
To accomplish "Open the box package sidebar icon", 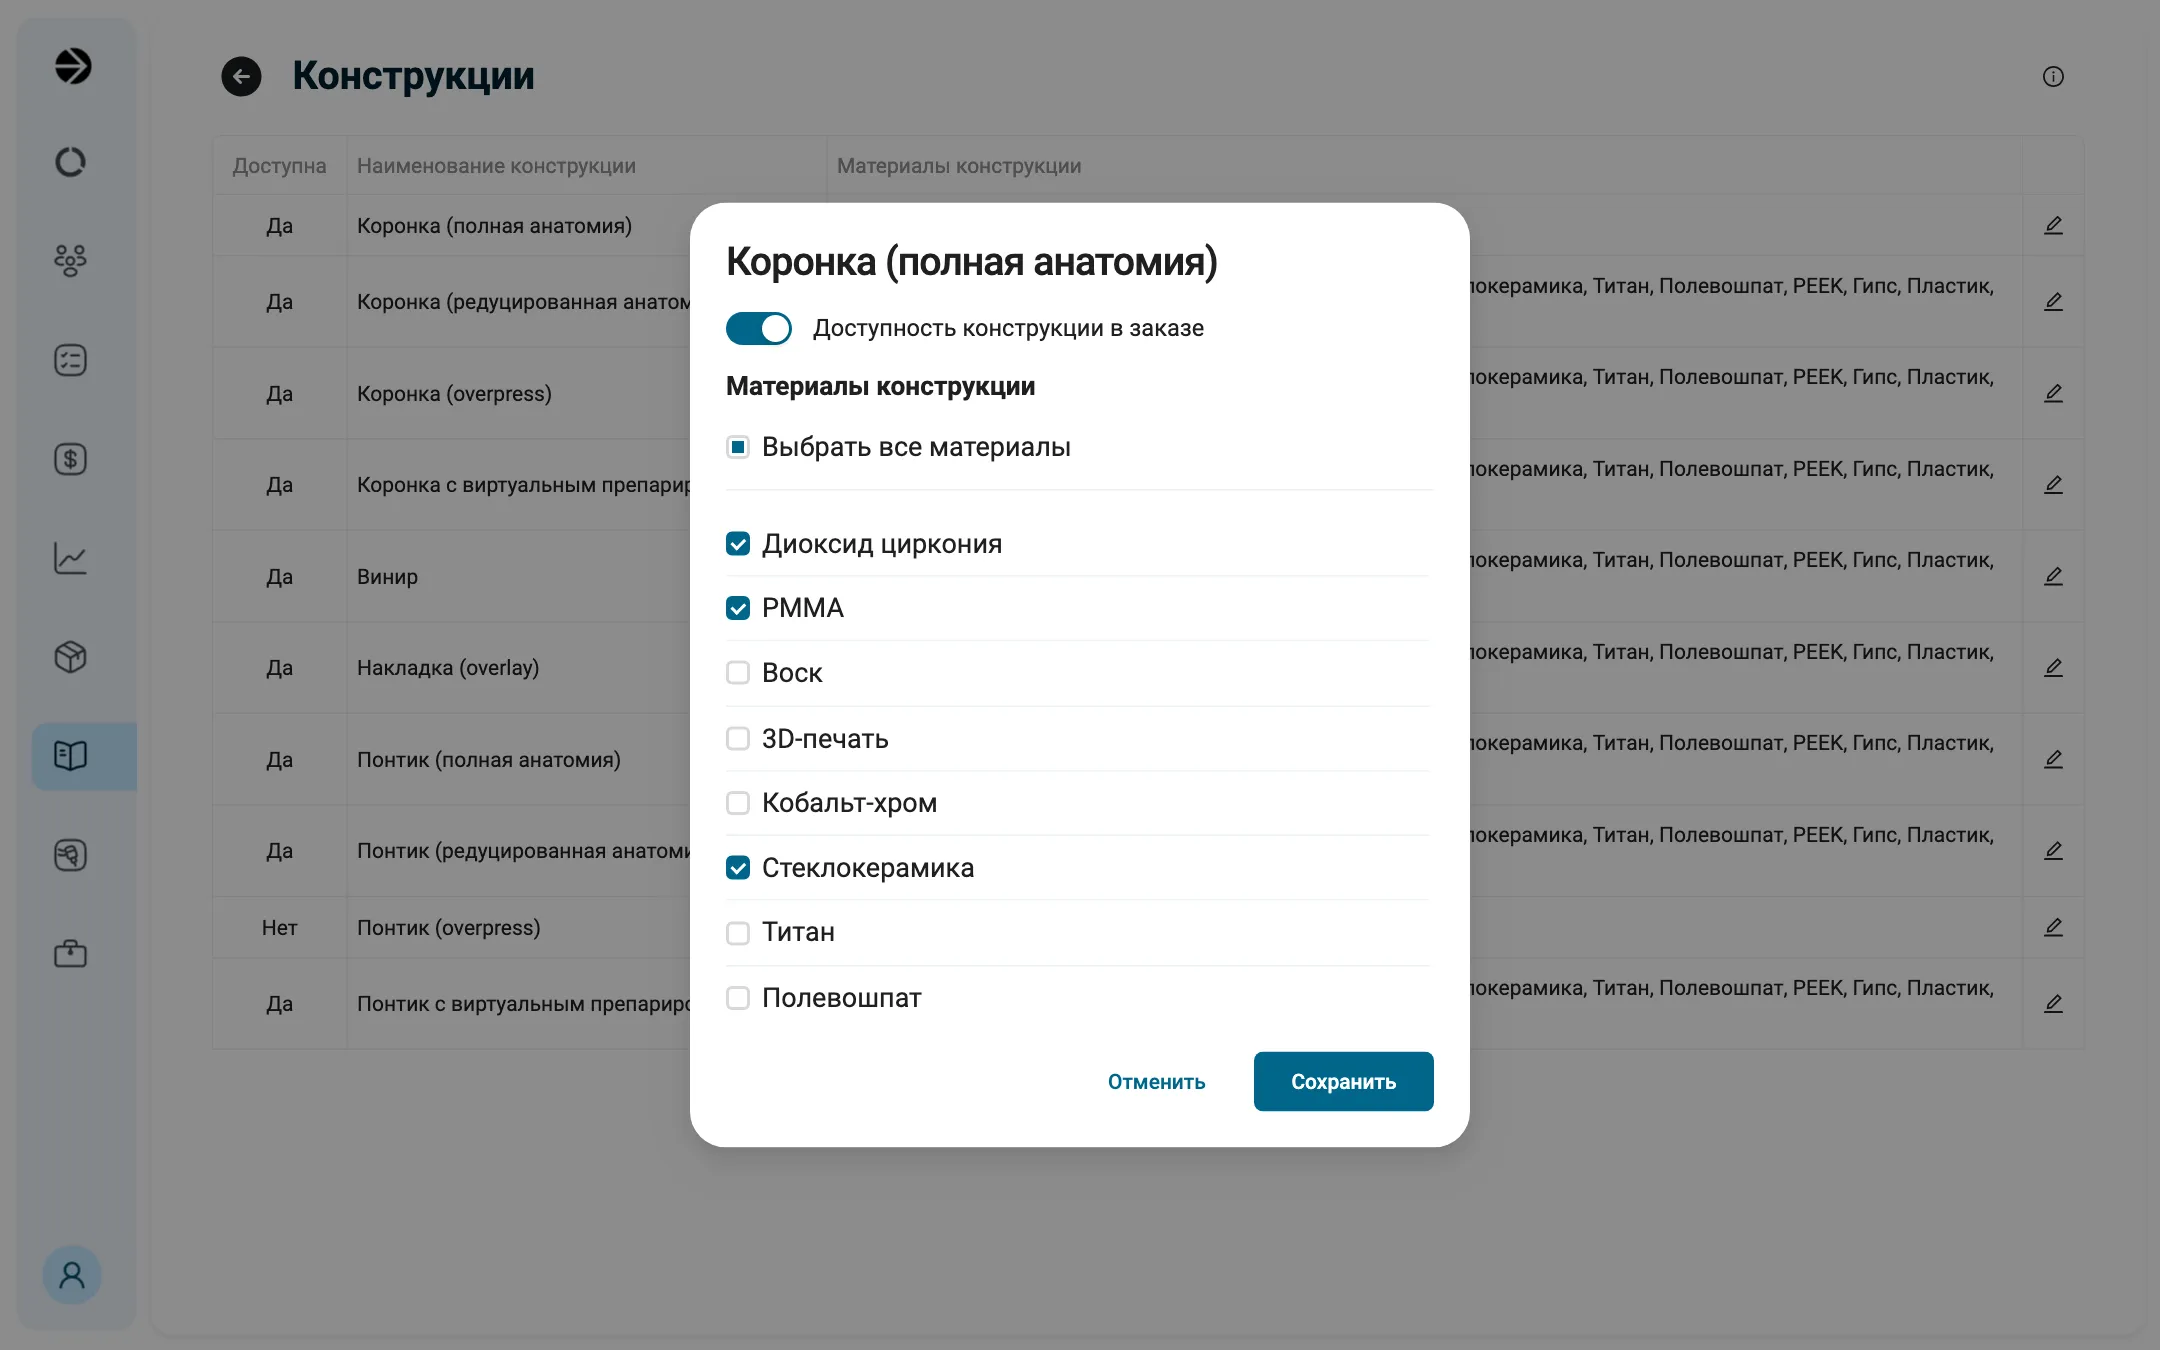I will pos(70,657).
